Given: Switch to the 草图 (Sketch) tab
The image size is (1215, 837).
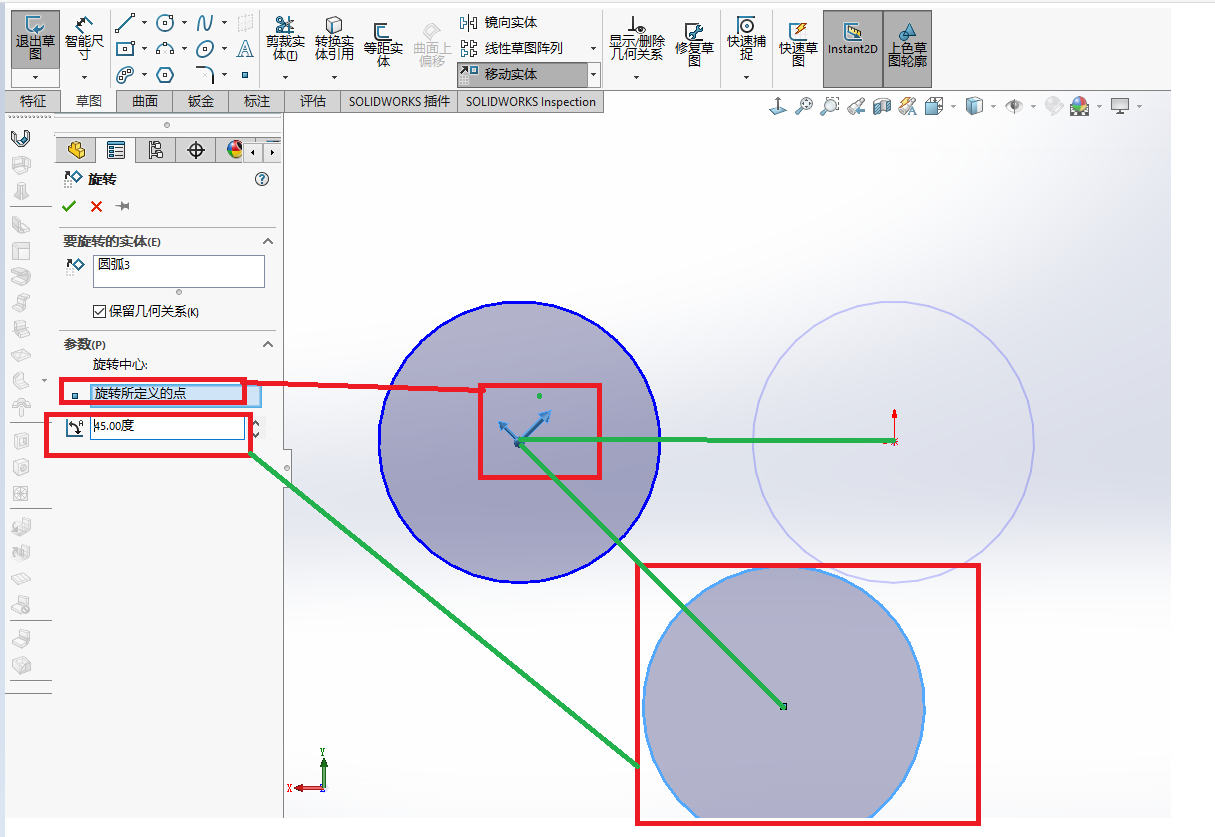Looking at the screenshot, I should [89, 101].
